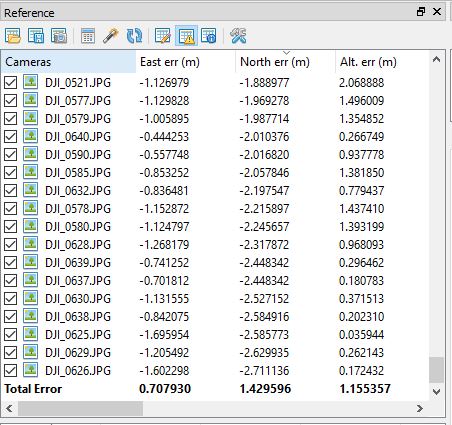This screenshot has height=425, width=452.
Task: Select the DJI_0628.JPG camera name
Action: tap(78, 245)
